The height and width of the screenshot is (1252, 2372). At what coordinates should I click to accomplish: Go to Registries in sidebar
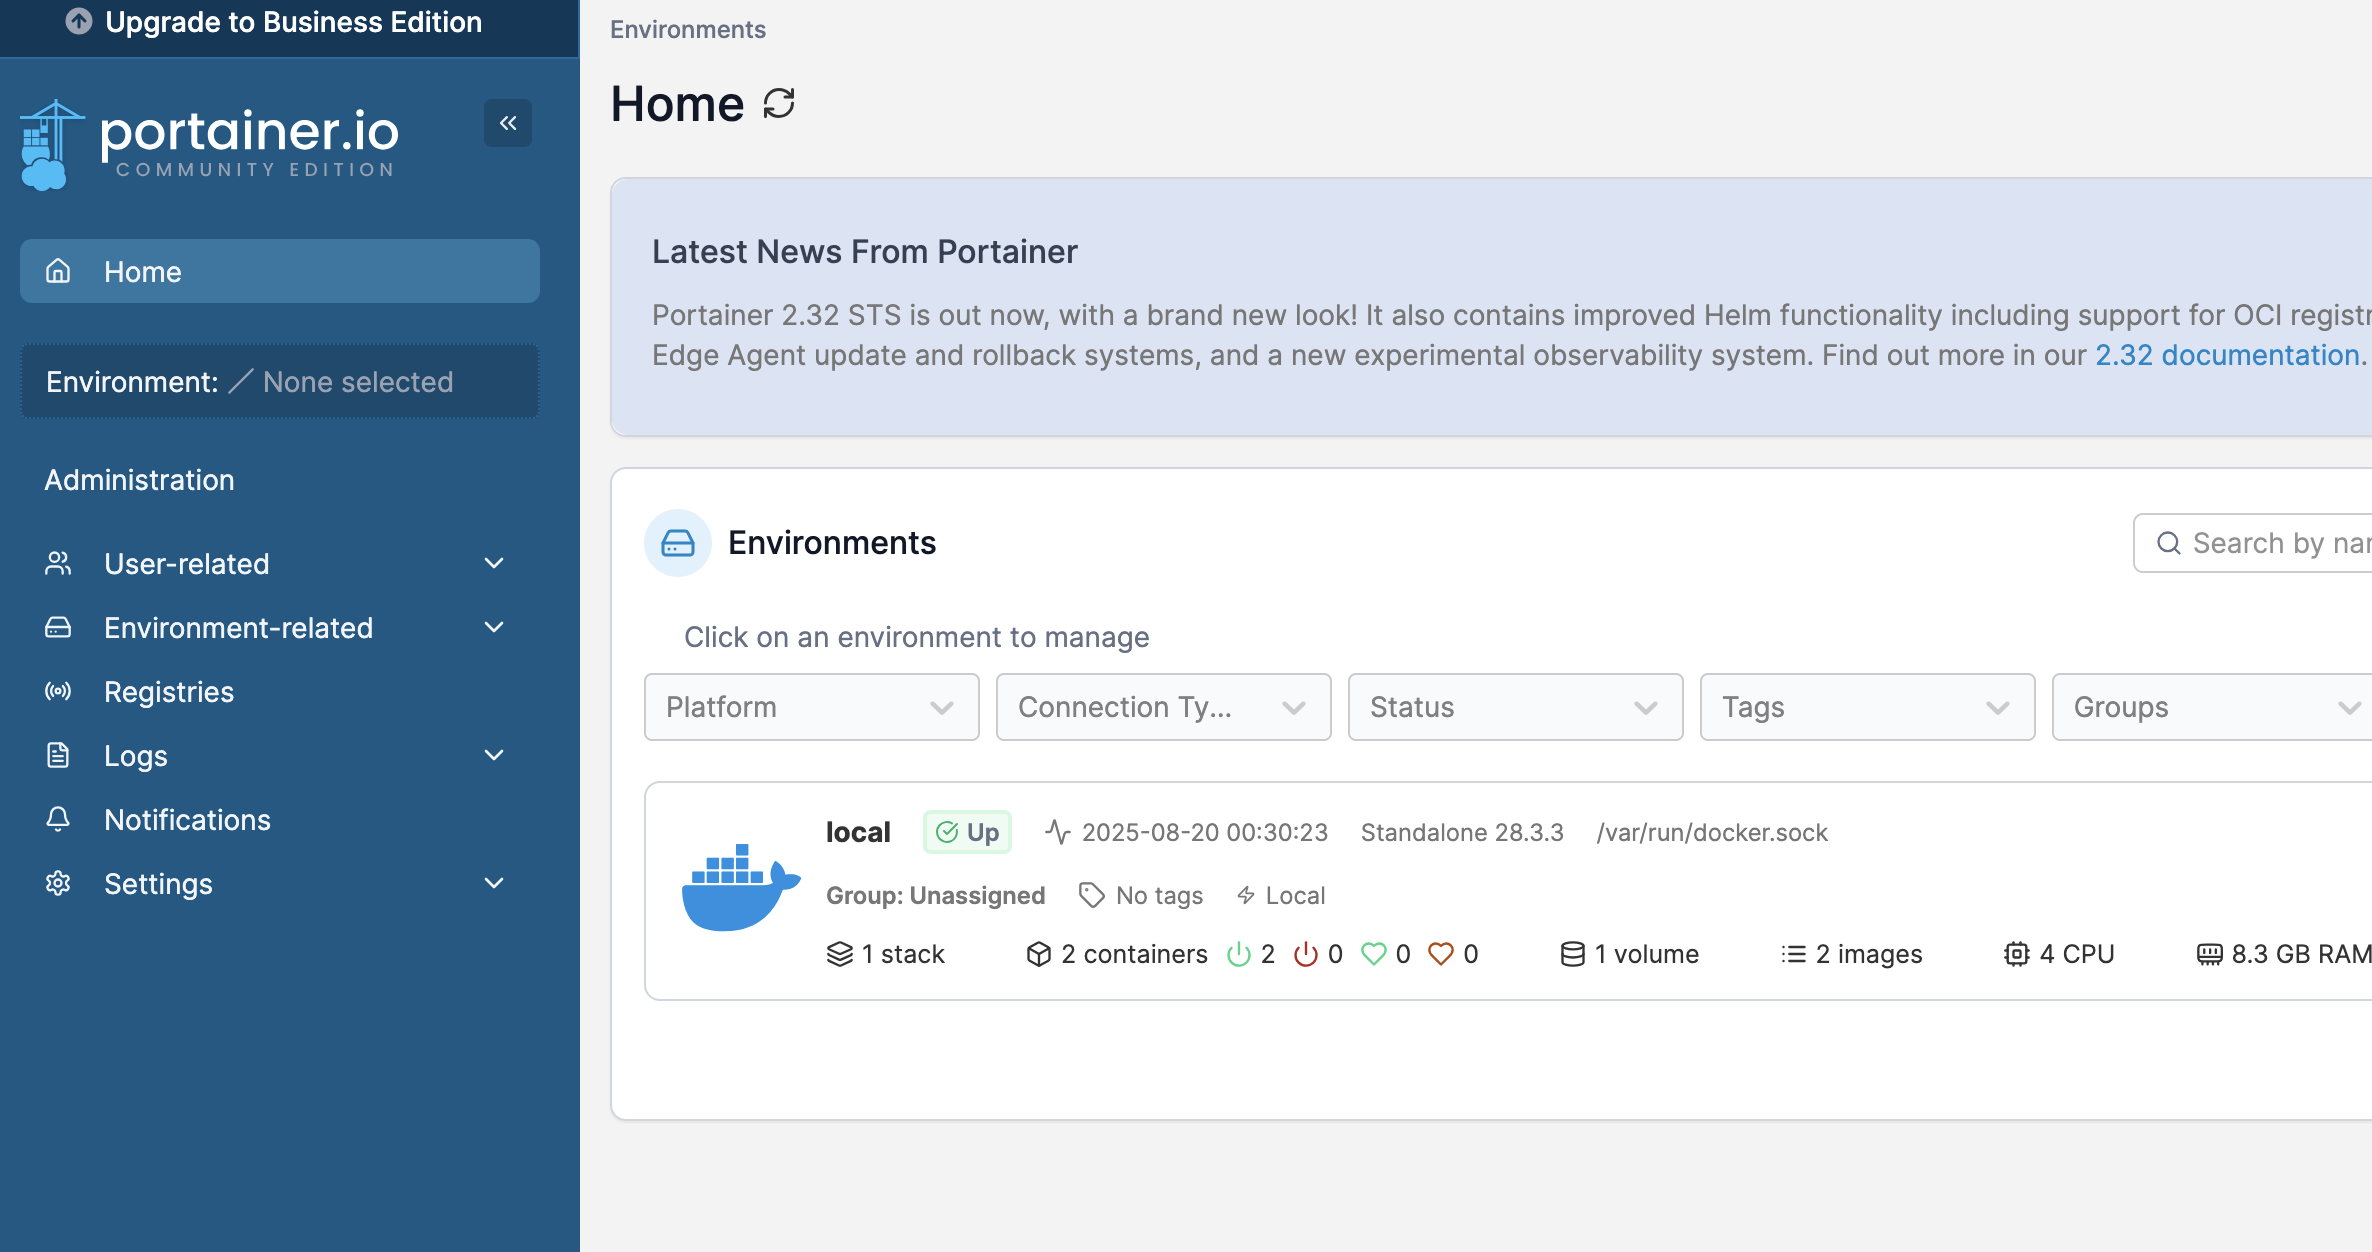pyautogui.click(x=280, y=691)
